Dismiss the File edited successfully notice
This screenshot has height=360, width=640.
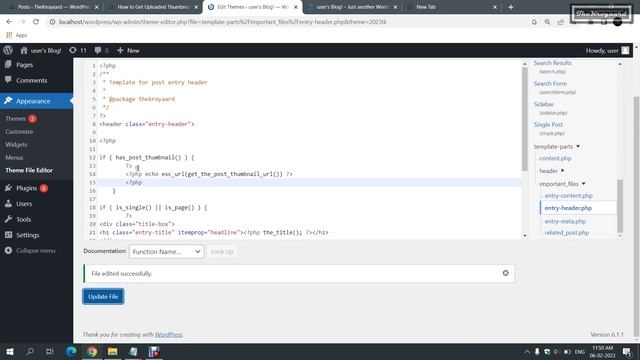[x=505, y=273]
